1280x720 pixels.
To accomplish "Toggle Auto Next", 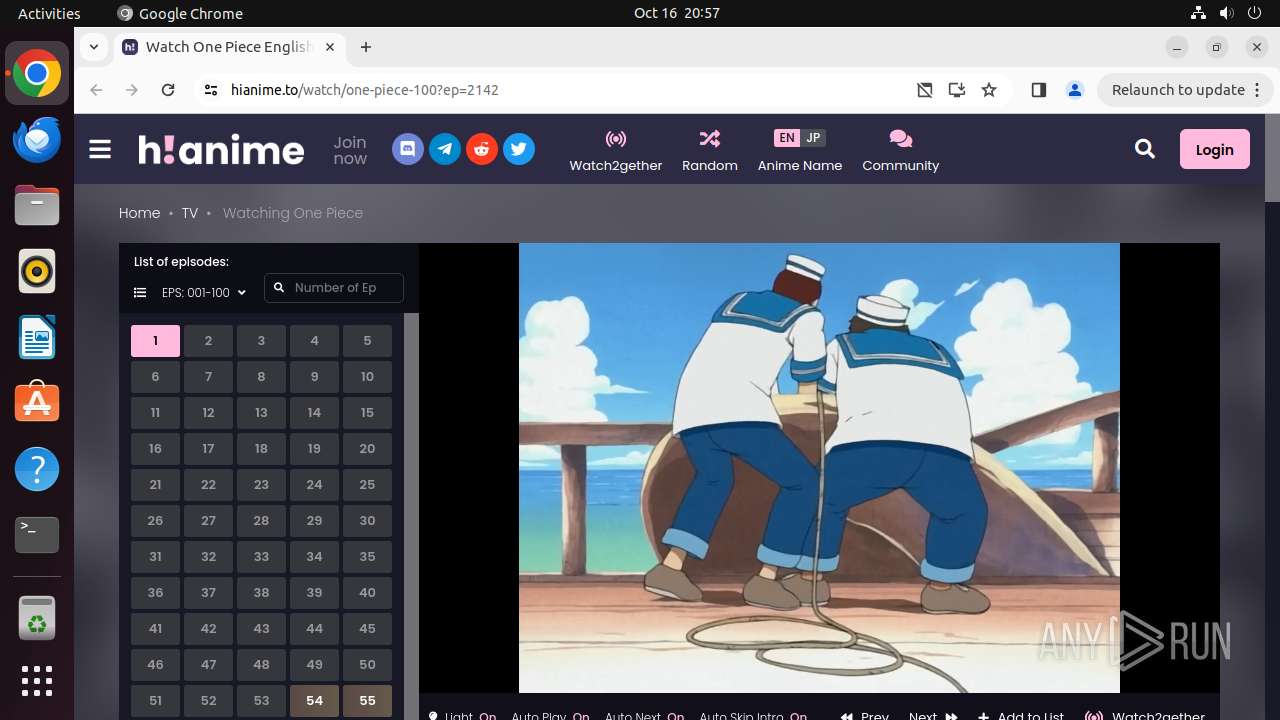I will [x=644, y=715].
